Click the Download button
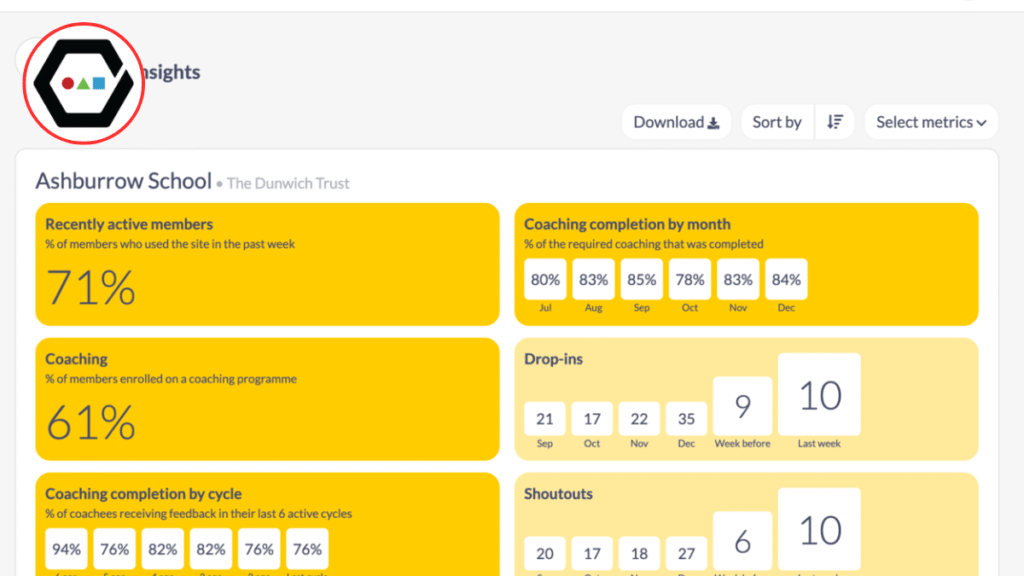The height and width of the screenshot is (576, 1024). pos(676,122)
